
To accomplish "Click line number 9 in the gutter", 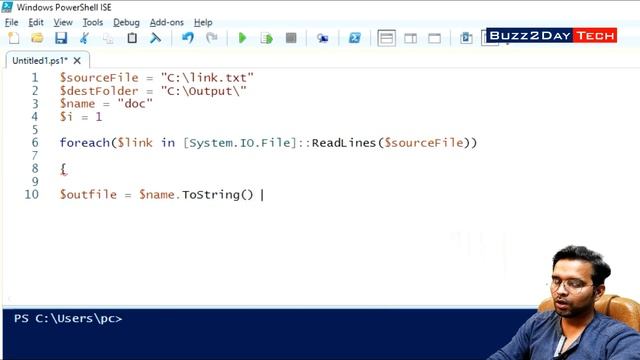I will [x=35, y=181].
